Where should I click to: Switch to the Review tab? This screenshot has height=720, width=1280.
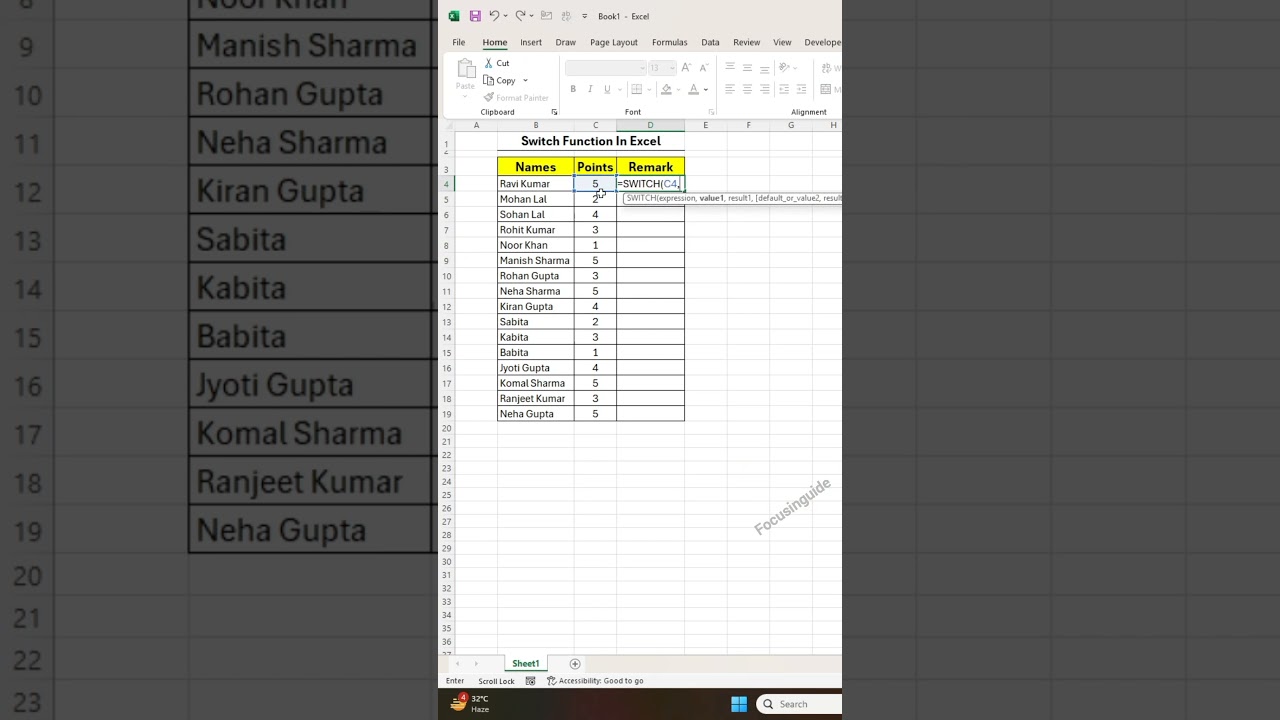pos(747,42)
